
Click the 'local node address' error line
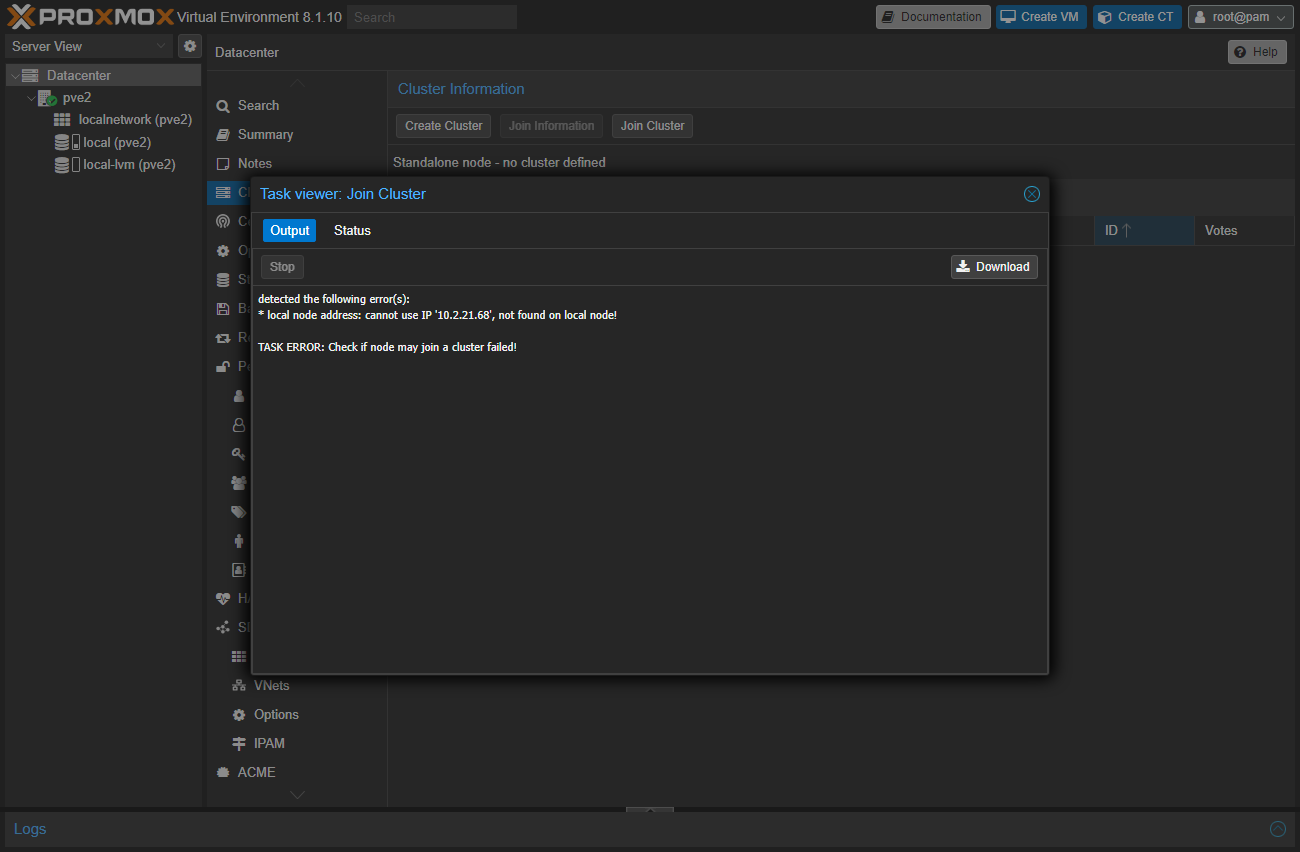[x=437, y=315]
